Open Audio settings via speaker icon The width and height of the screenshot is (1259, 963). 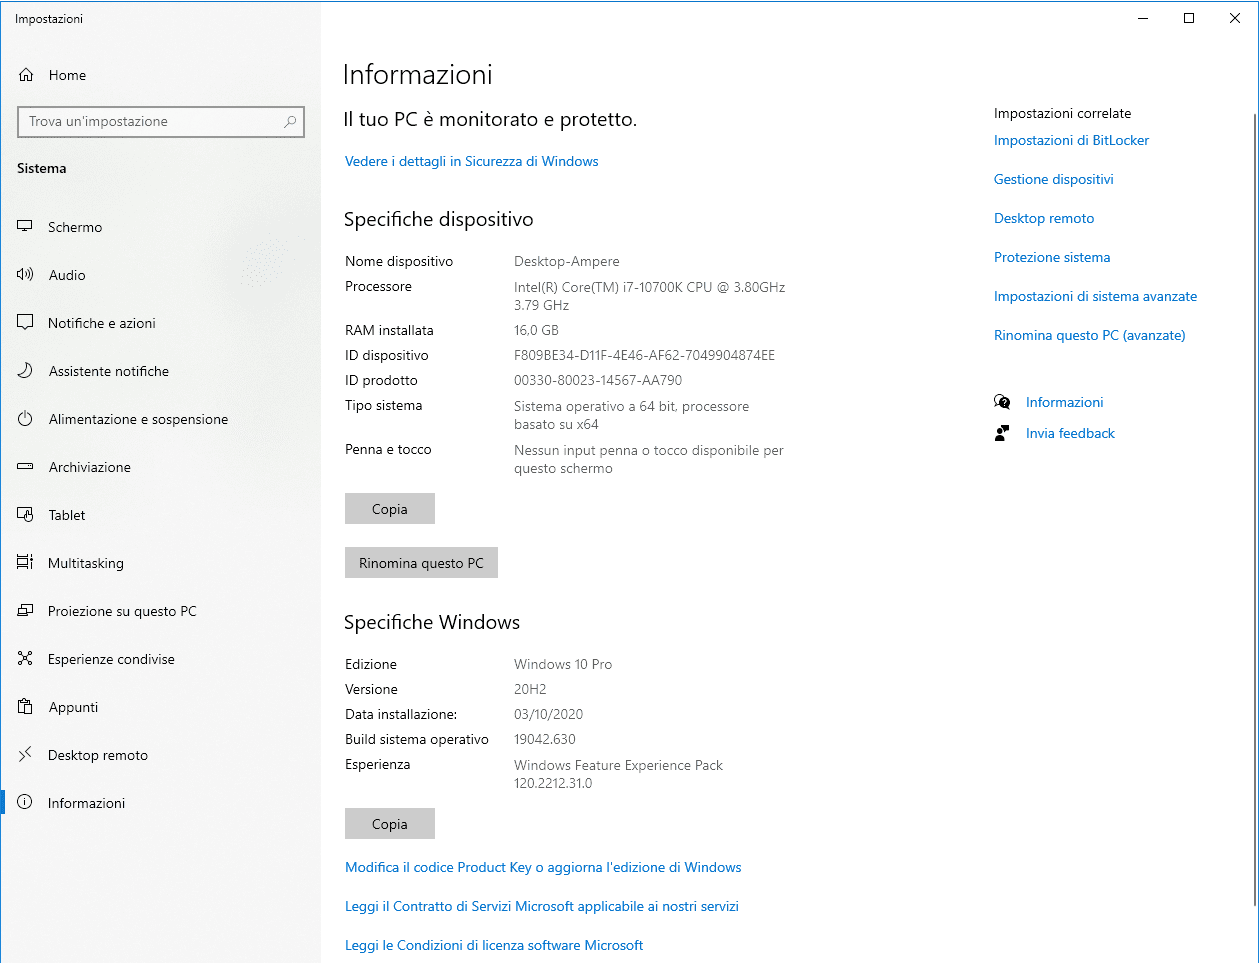coord(26,275)
